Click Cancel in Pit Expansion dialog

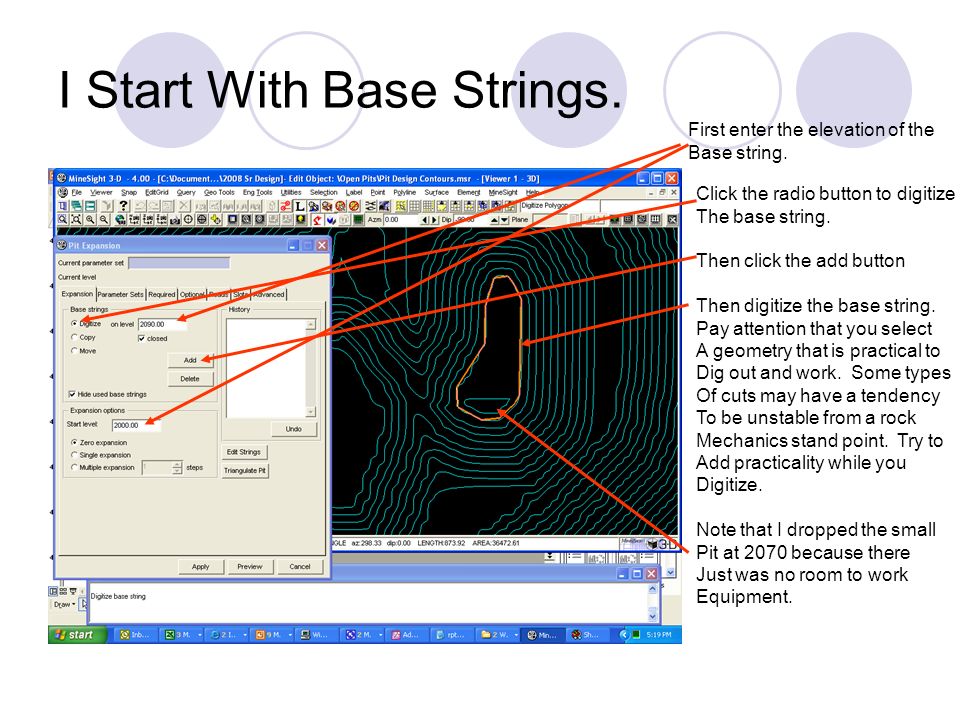(299, 566)
